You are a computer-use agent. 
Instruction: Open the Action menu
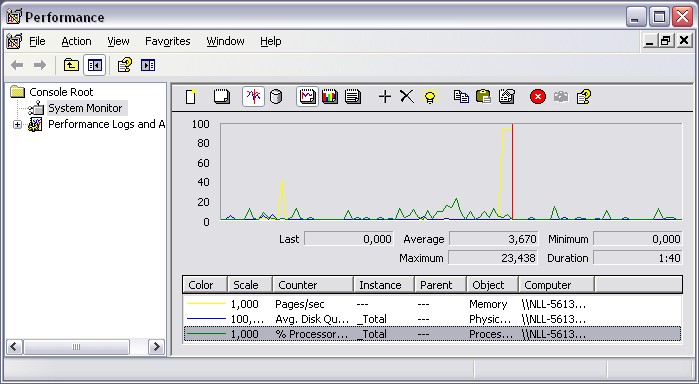(76, 41)
